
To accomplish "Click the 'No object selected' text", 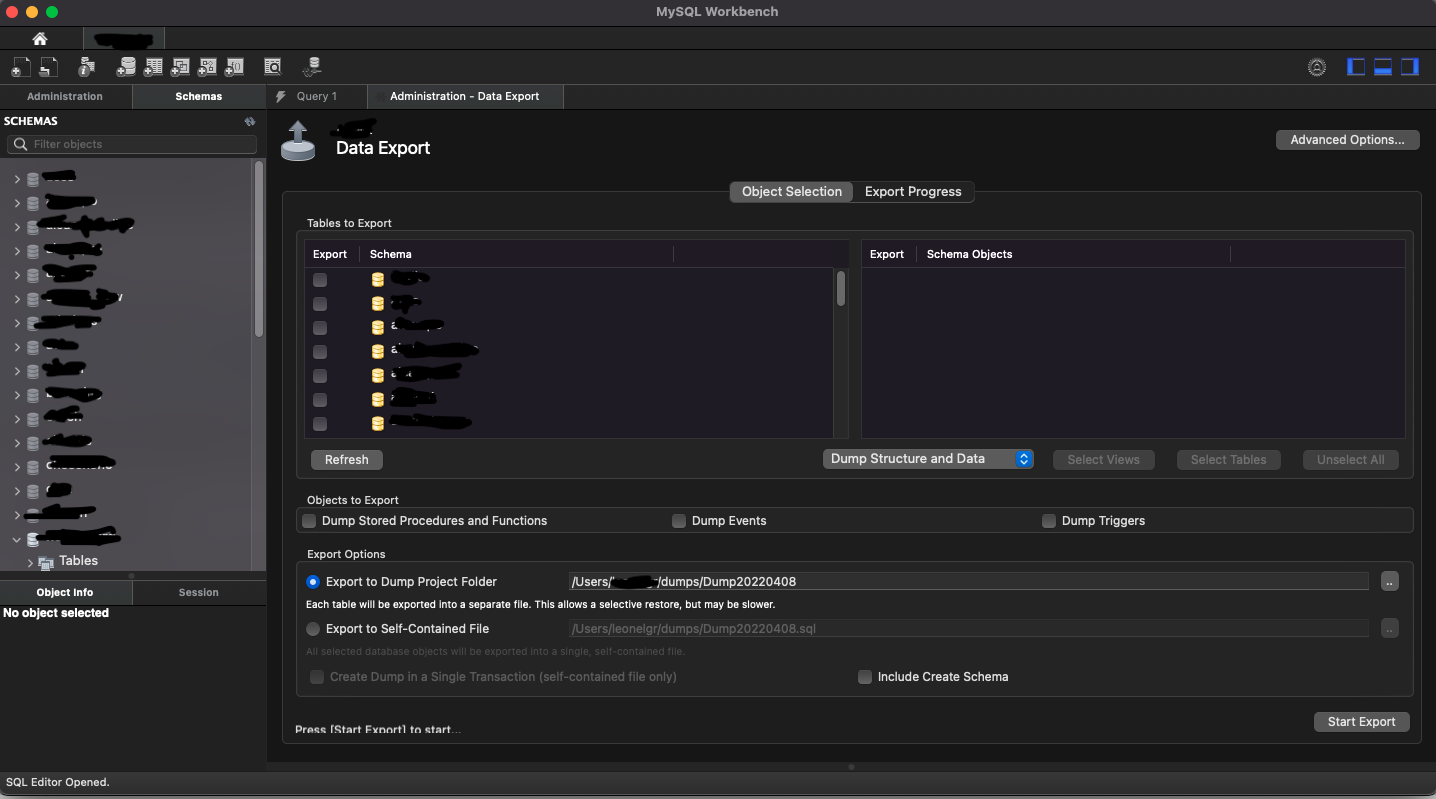I will 56,613.
